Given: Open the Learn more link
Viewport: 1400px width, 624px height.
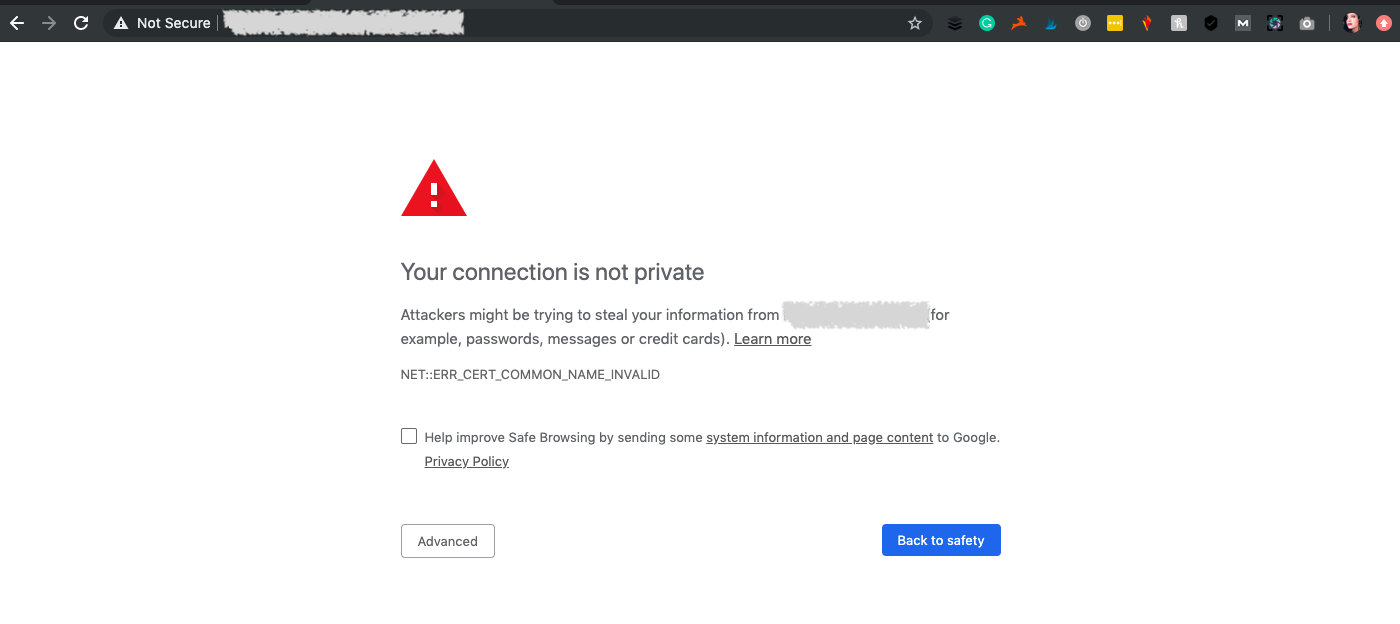Looking at the screenshot, I should (772, 339).
